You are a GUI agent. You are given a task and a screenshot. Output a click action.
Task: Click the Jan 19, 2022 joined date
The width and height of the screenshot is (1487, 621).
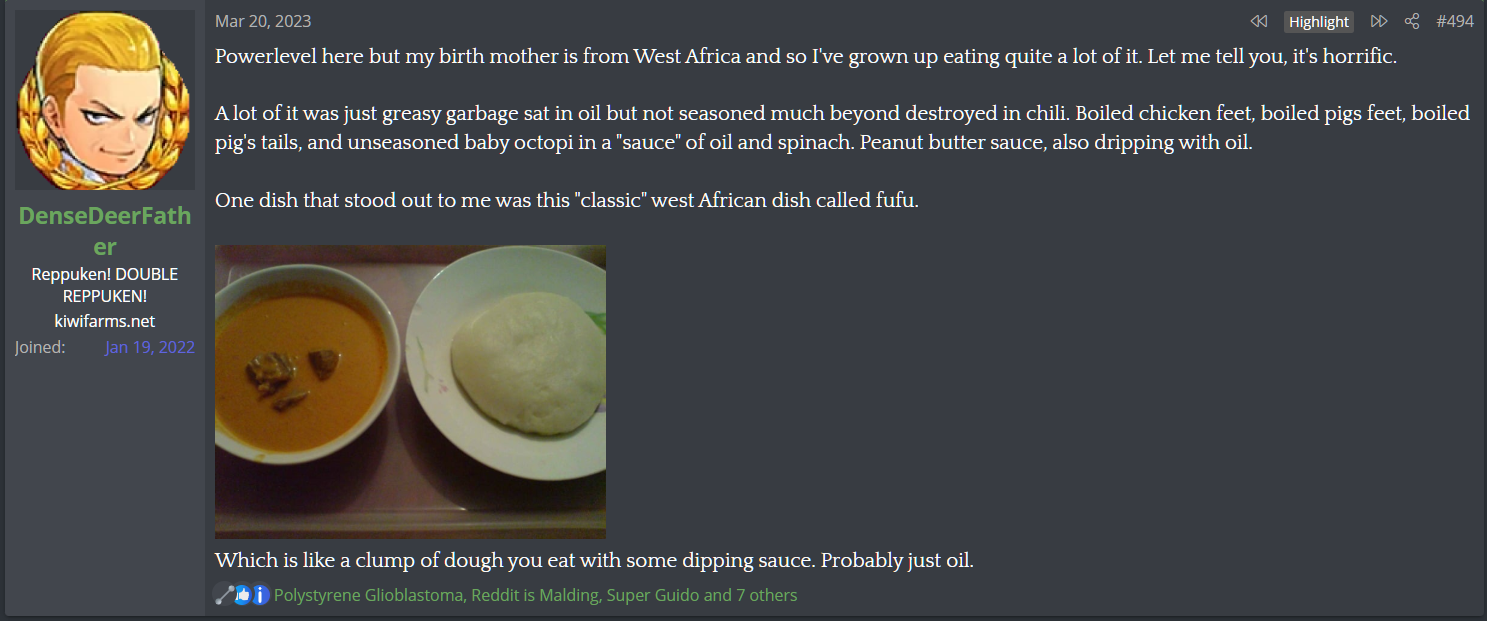[x=150, y=347]
